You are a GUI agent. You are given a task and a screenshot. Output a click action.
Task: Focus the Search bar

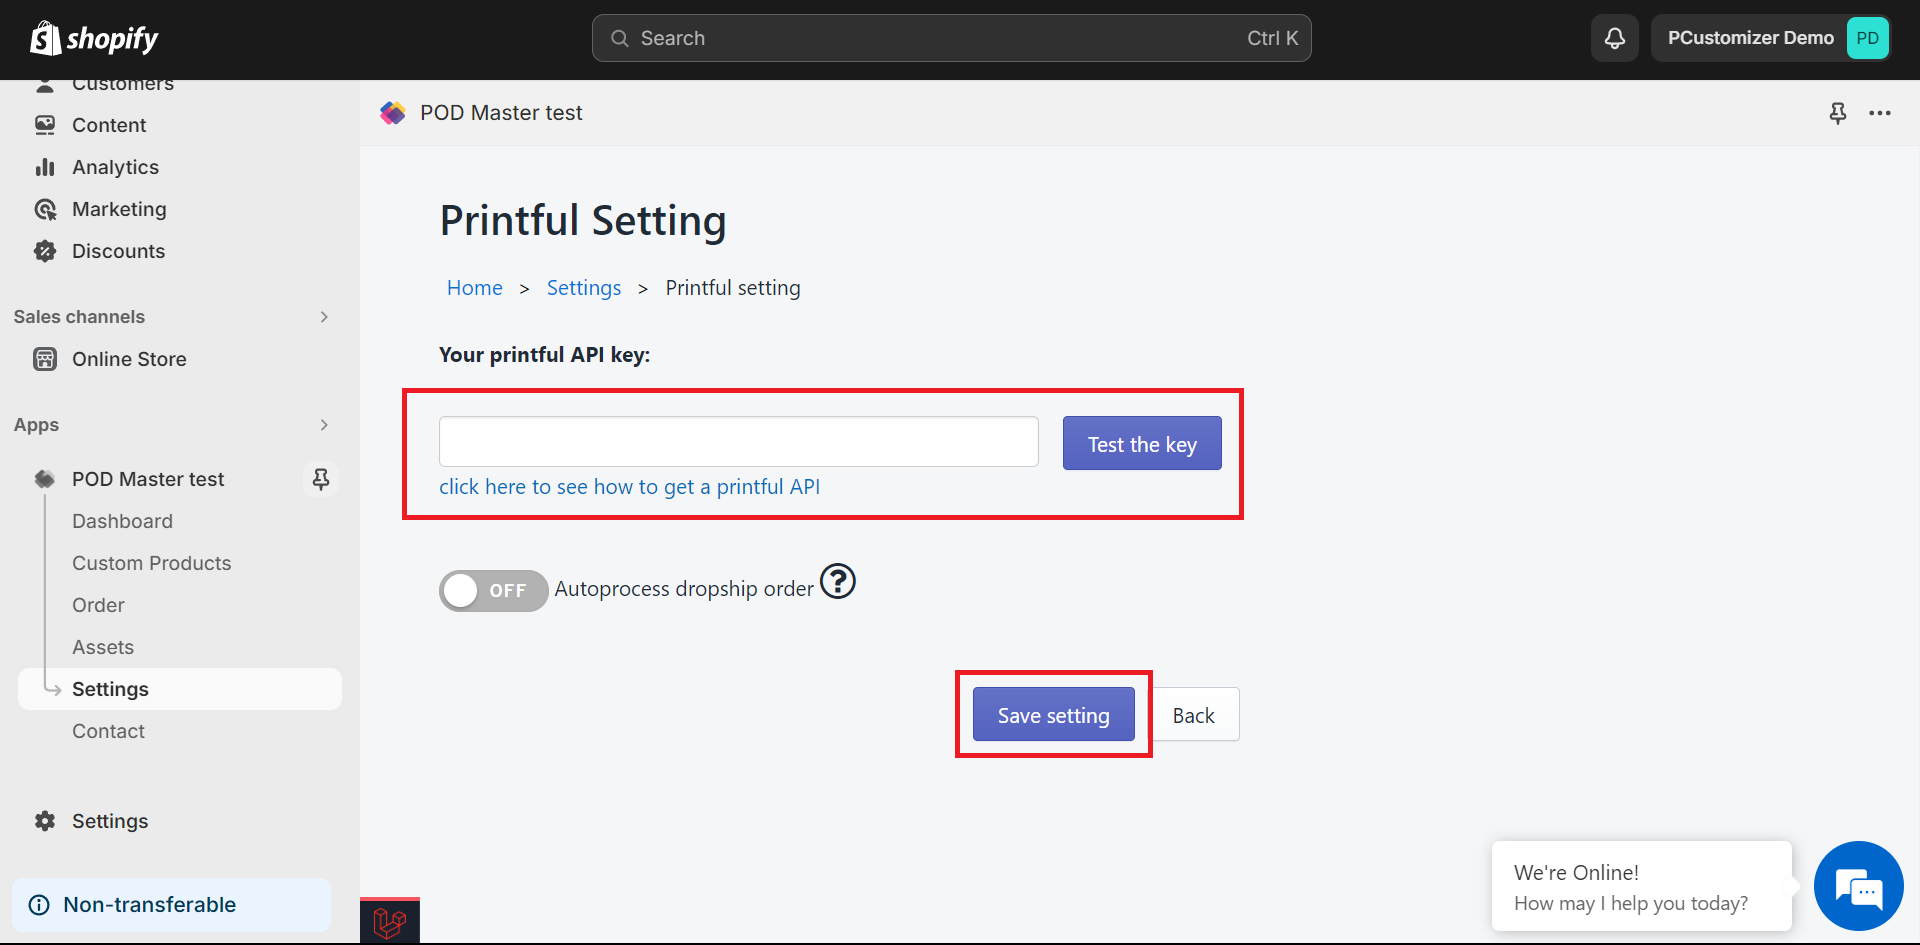951,38
